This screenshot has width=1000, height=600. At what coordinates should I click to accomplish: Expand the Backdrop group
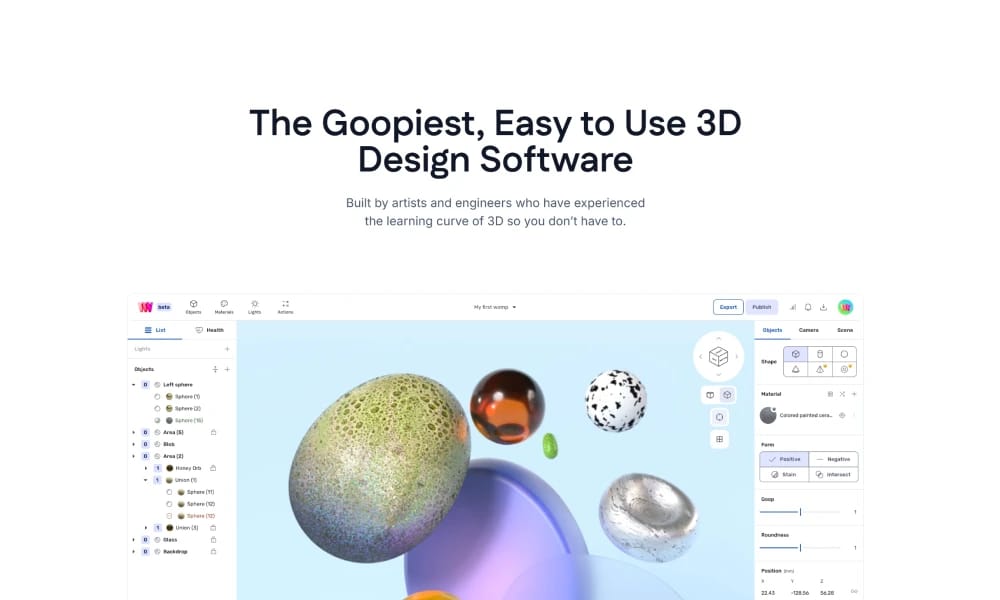[x=134, y=552]
